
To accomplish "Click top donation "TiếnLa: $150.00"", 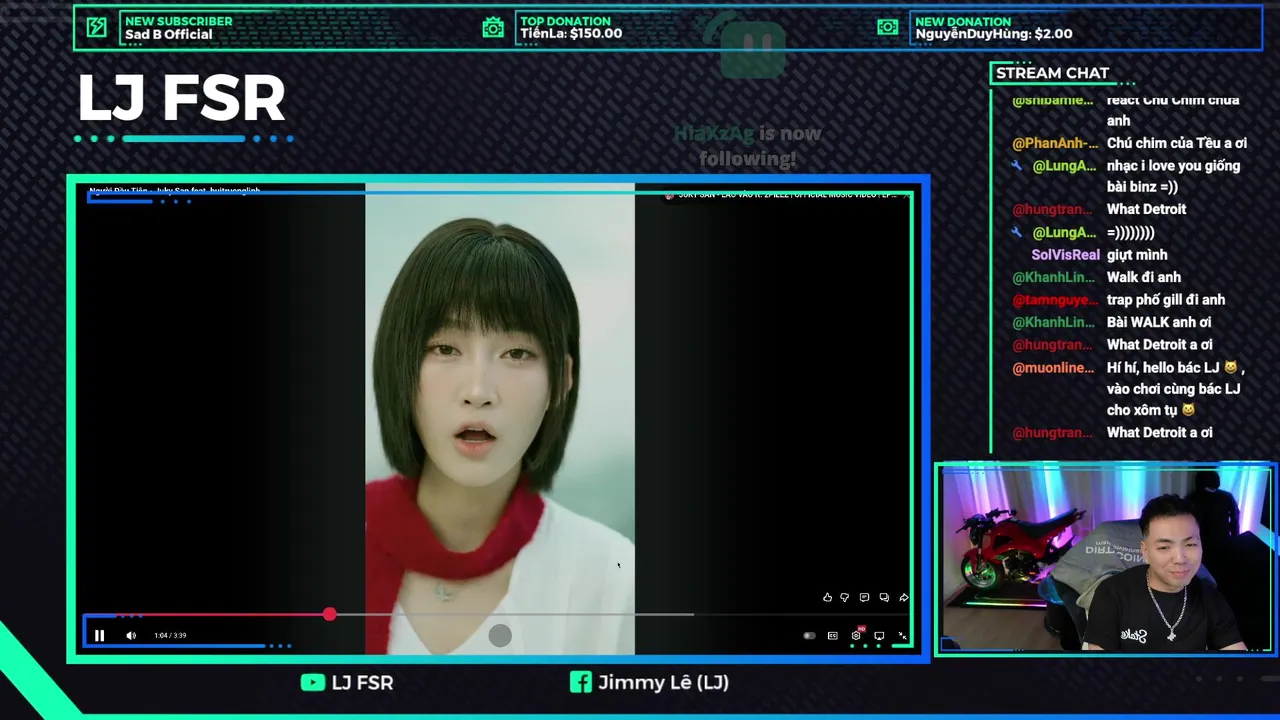I will 571,34.
